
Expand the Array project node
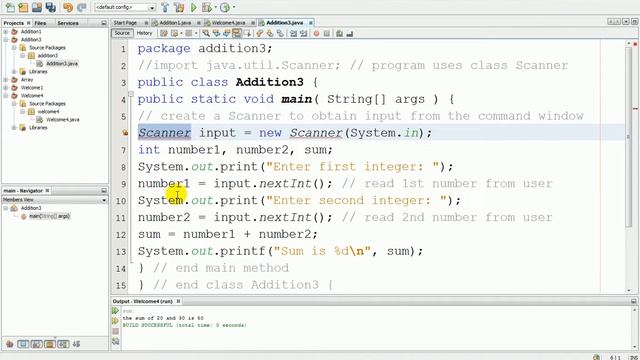click(6, 80)
